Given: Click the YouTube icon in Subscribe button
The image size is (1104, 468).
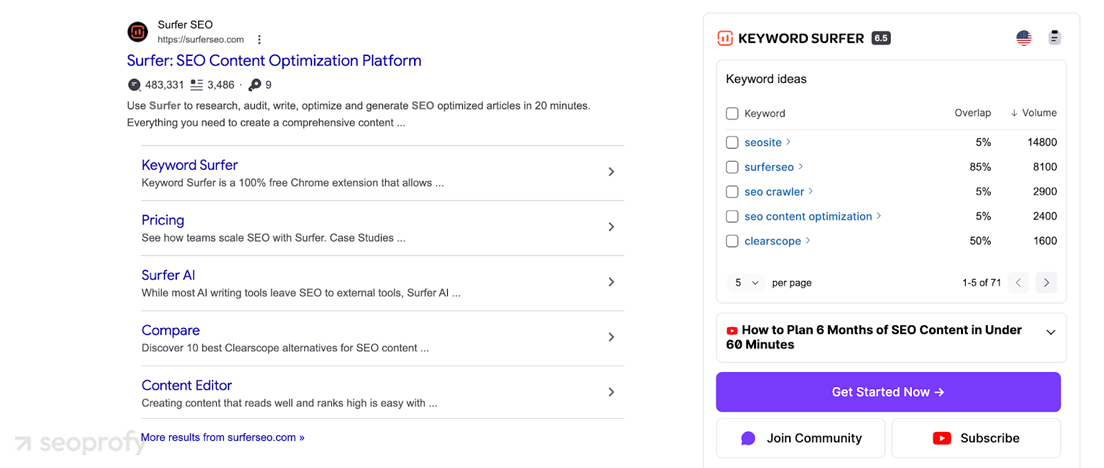Looking at the screenshot, I should coord(942,438).
